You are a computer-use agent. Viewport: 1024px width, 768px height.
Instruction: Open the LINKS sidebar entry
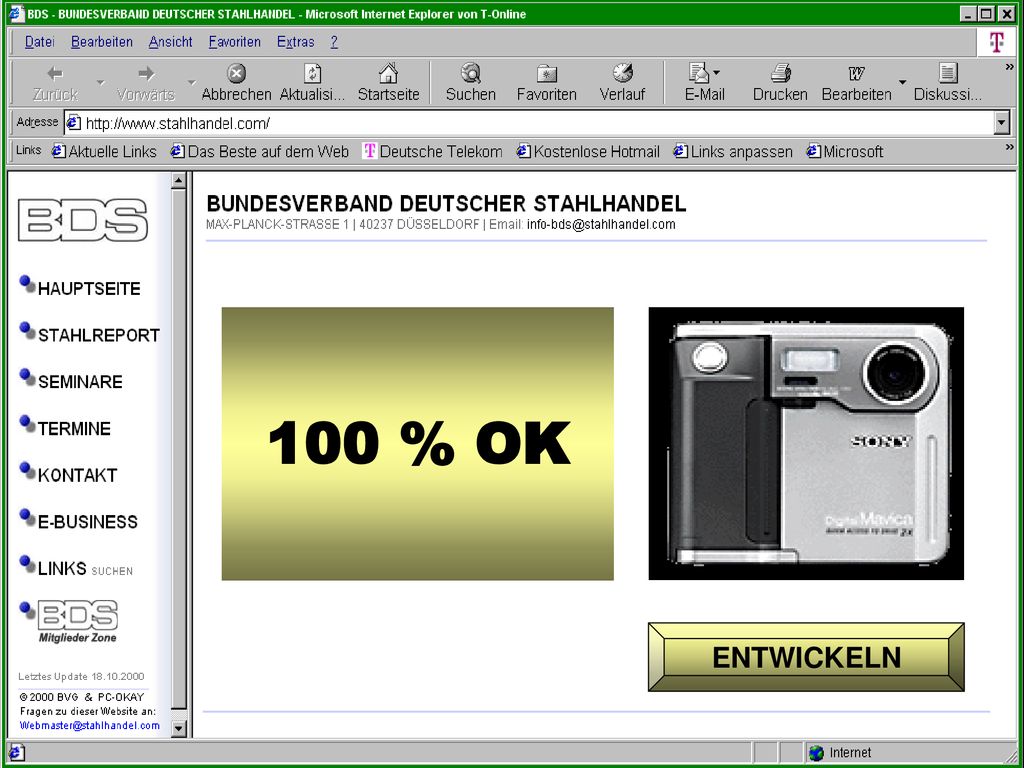click(62, 568)
